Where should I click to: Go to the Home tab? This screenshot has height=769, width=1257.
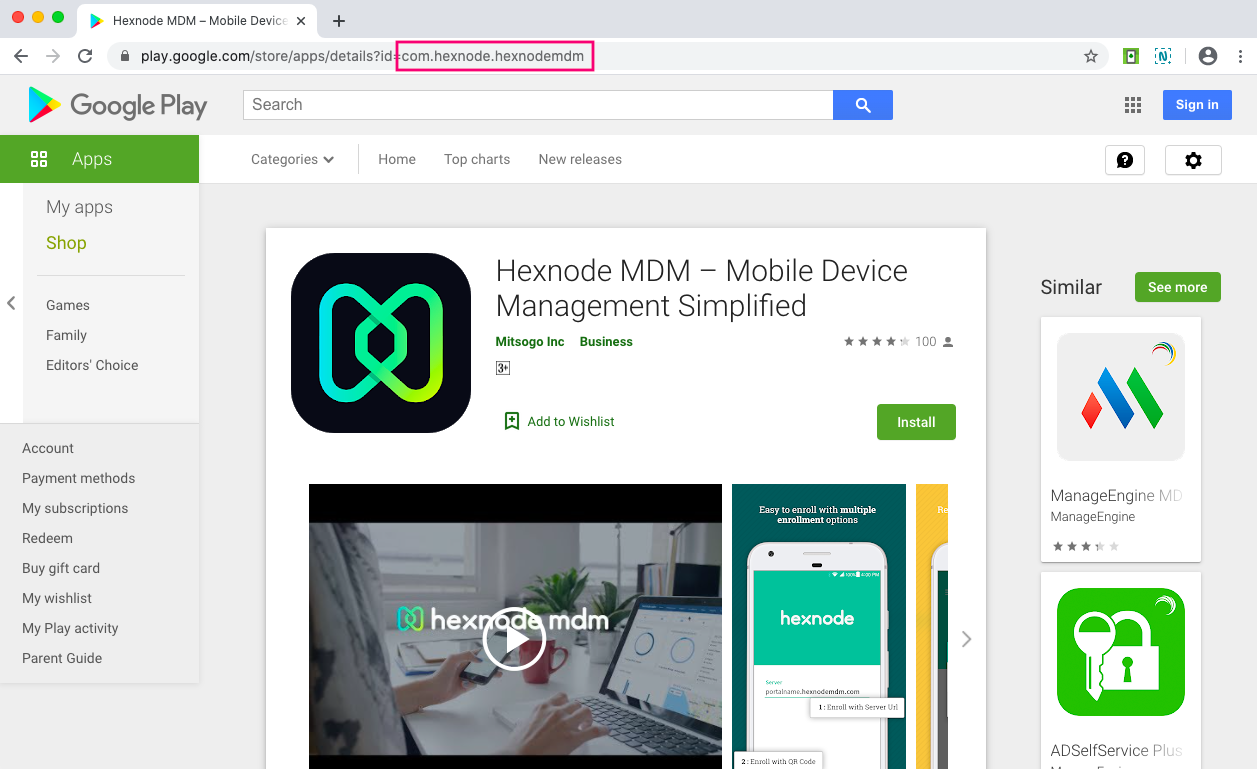(397, 159)
